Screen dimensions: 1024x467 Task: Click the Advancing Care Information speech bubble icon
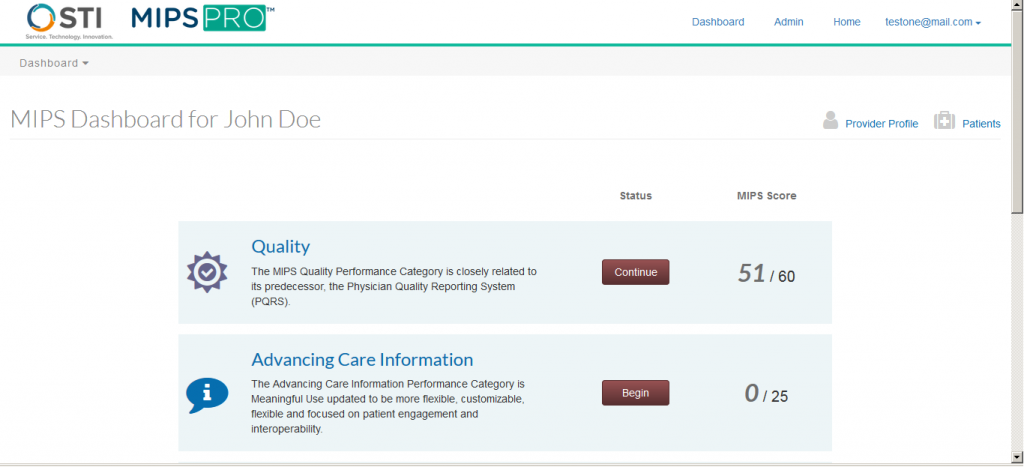(x=207, y=394)
